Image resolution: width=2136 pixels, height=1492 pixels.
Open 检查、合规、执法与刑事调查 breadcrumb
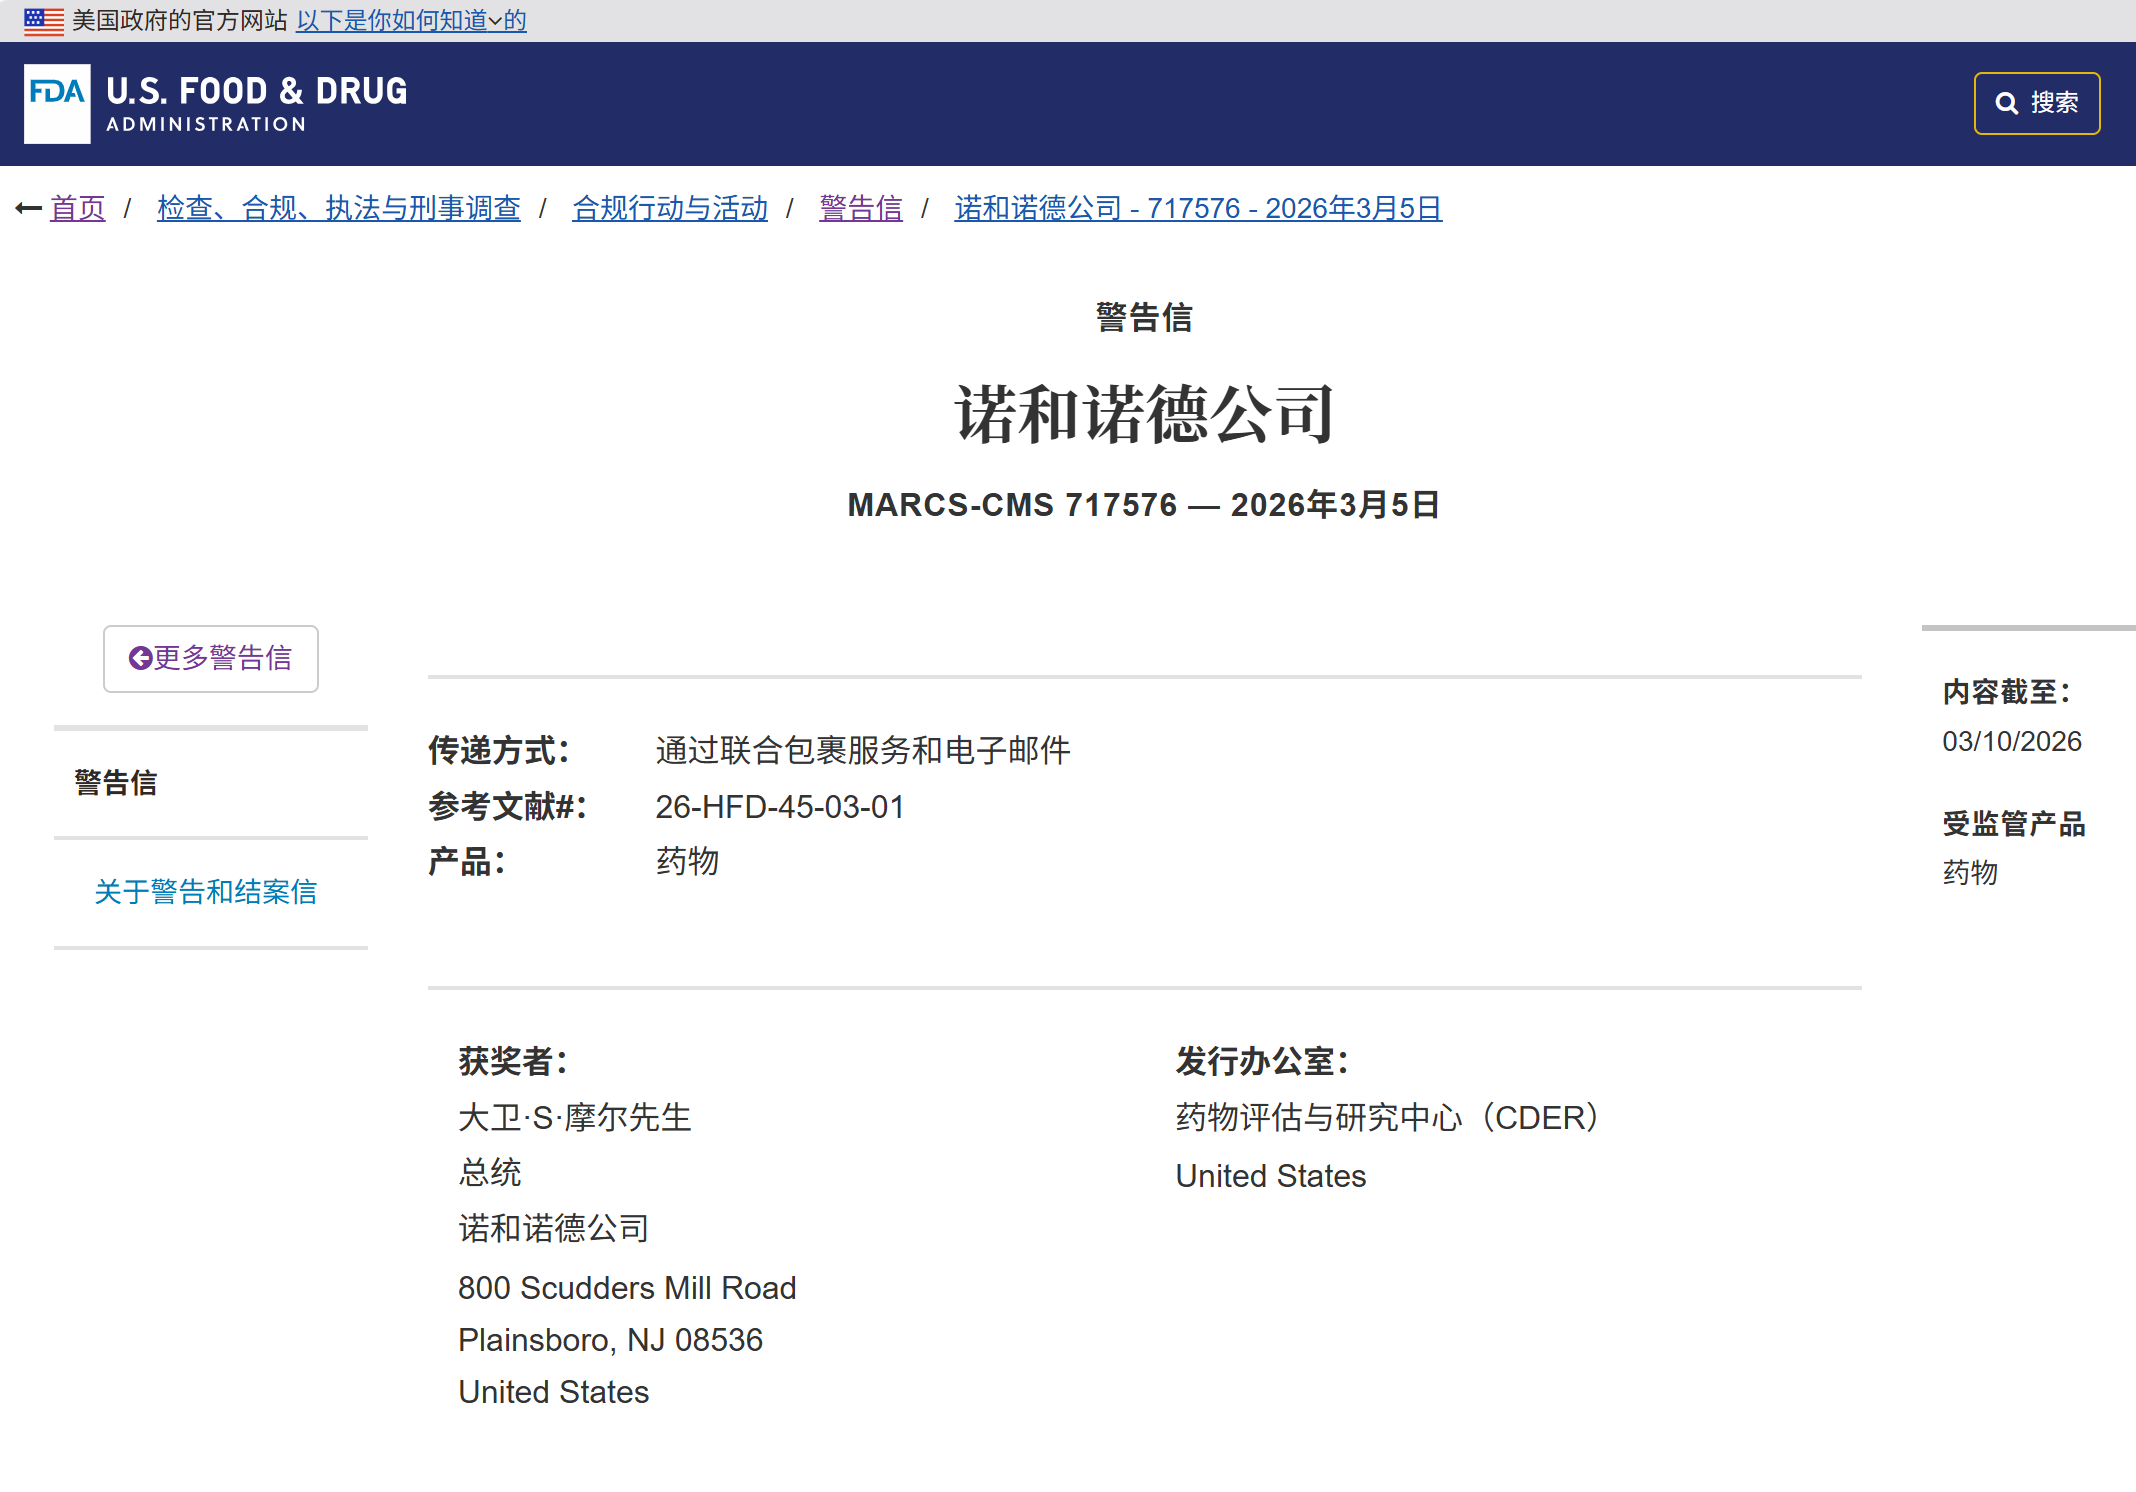coord(338,209)
